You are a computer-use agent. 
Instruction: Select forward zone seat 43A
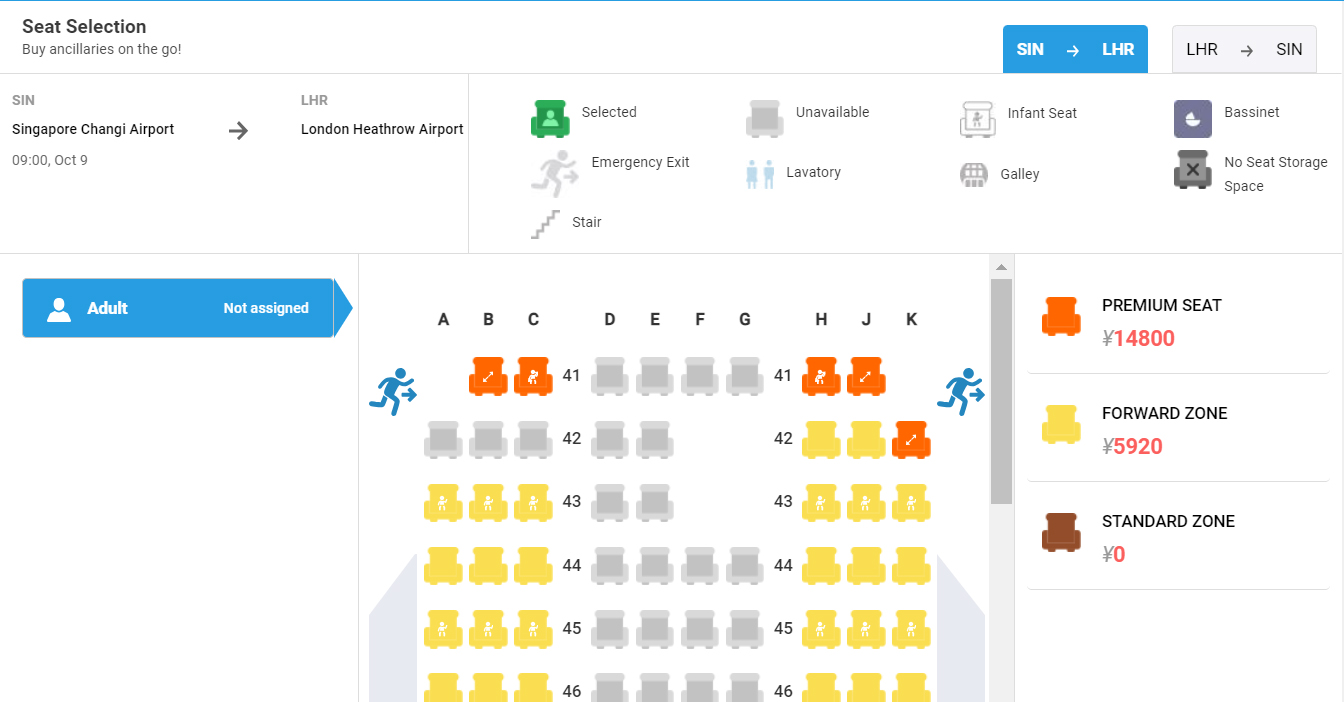click(443, 503)
